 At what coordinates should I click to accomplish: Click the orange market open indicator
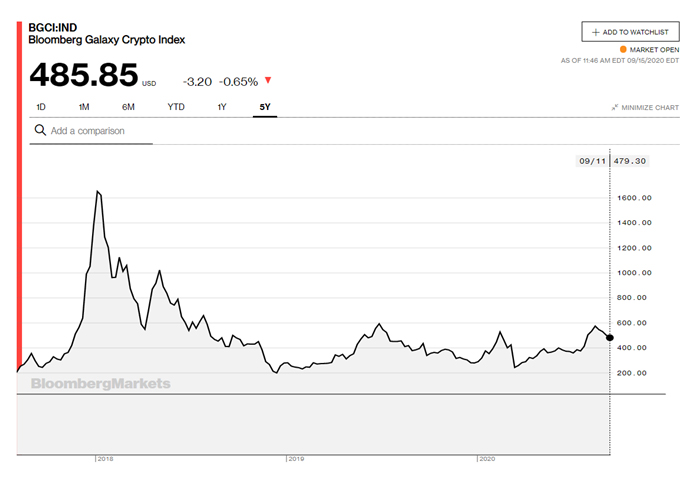pos(623,49)
